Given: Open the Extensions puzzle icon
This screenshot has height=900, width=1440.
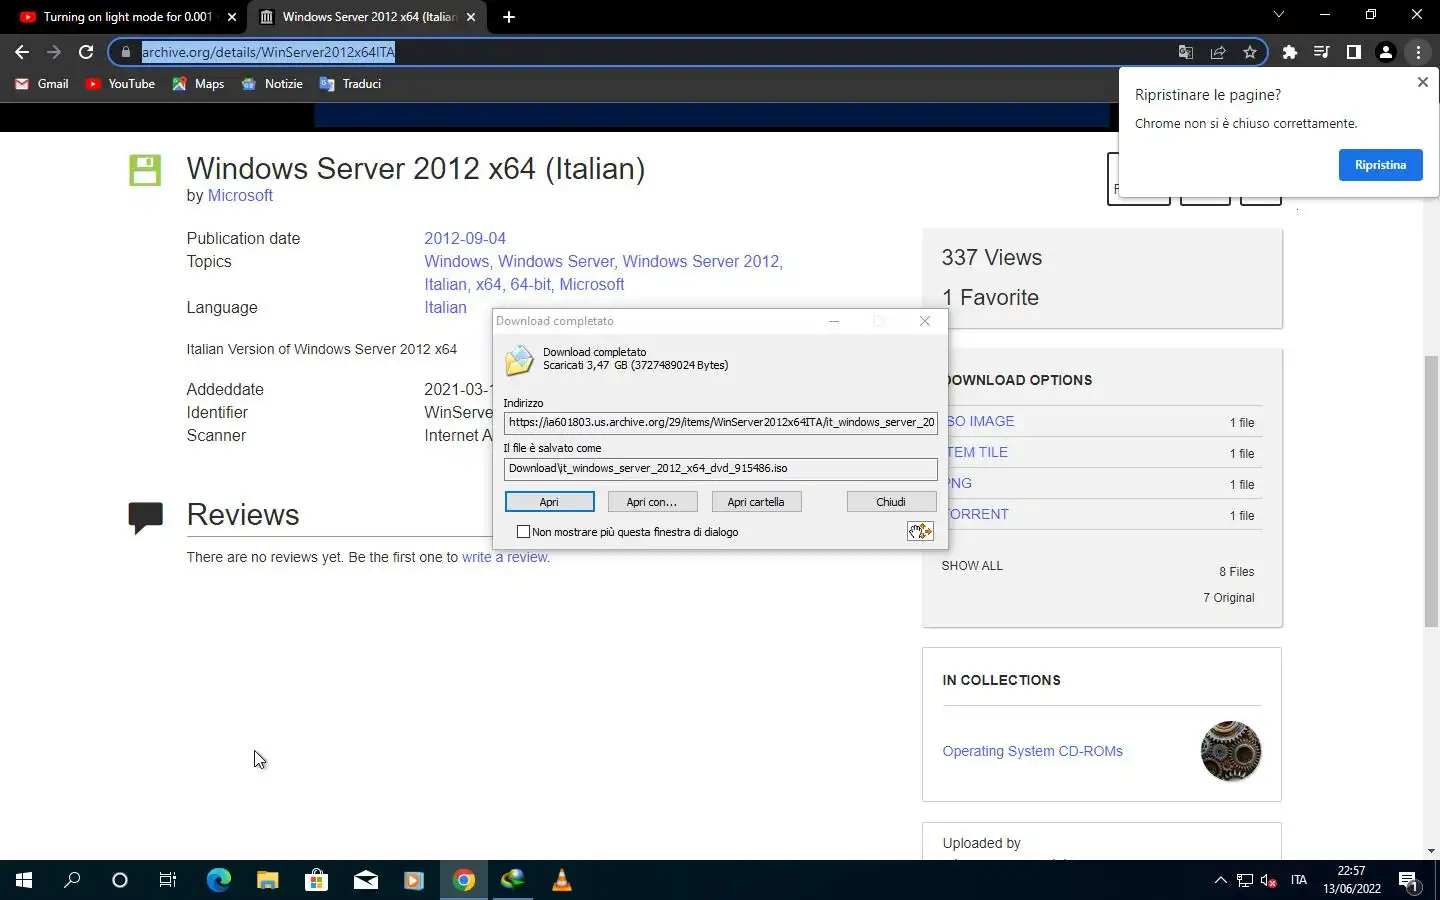Looking at the screenshot, I should (1290, 52).
